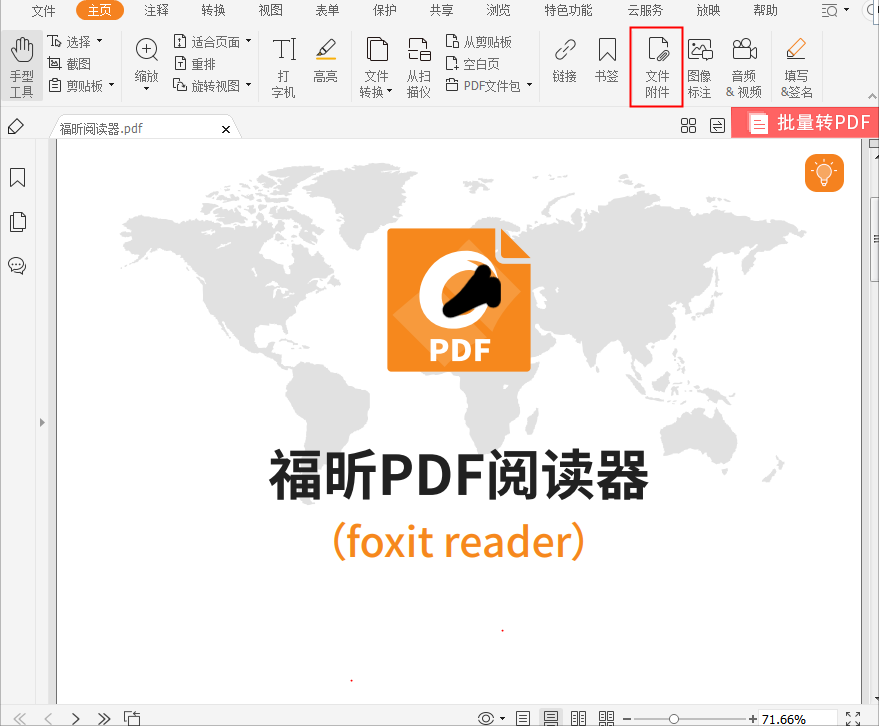Enable continuous page view mode
The image size is (879, 726).
tap(550, 718)
